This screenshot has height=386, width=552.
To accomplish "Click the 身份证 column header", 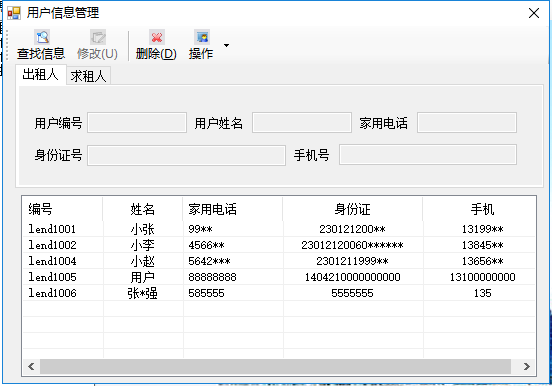I will click(352, 209).
